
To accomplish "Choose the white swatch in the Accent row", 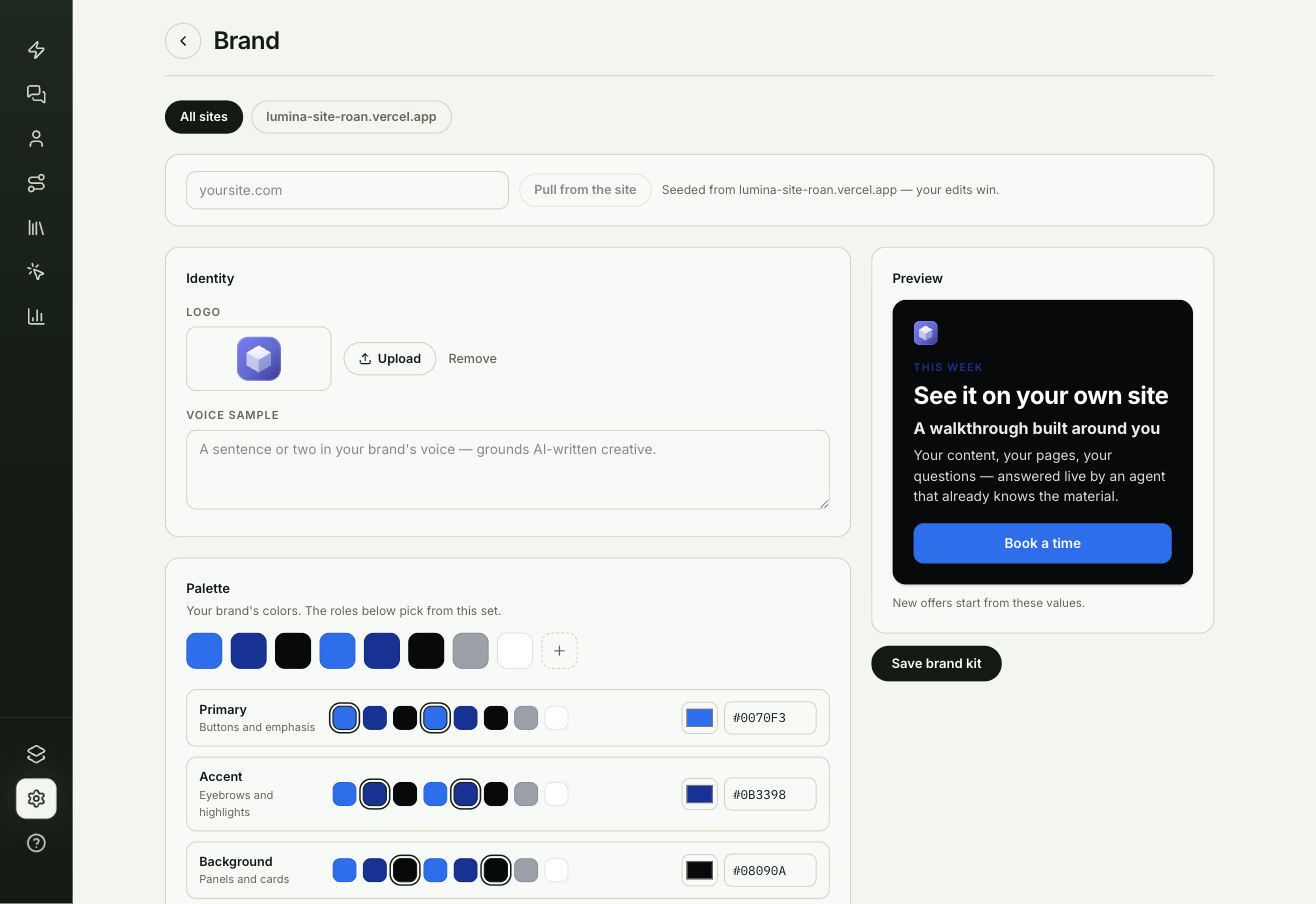I will (556, 794).
